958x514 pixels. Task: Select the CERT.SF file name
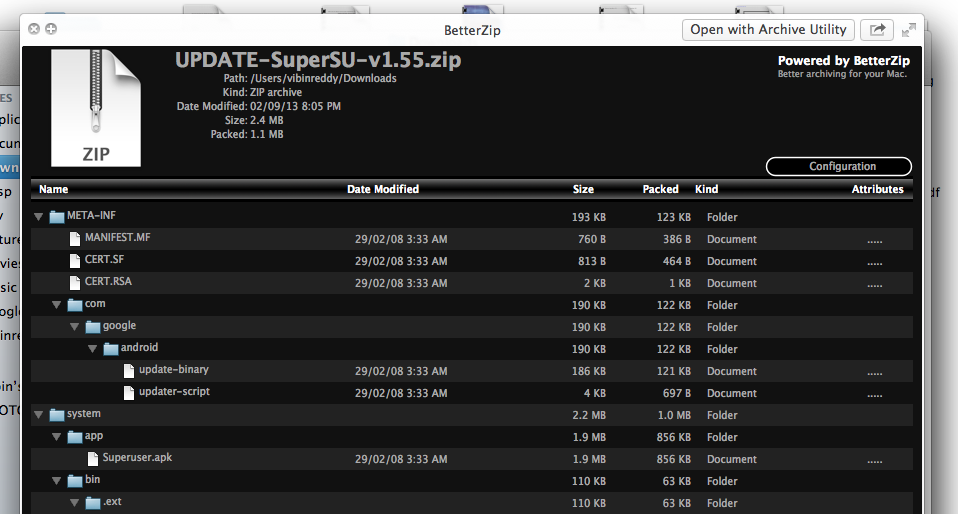click(104, 259)
